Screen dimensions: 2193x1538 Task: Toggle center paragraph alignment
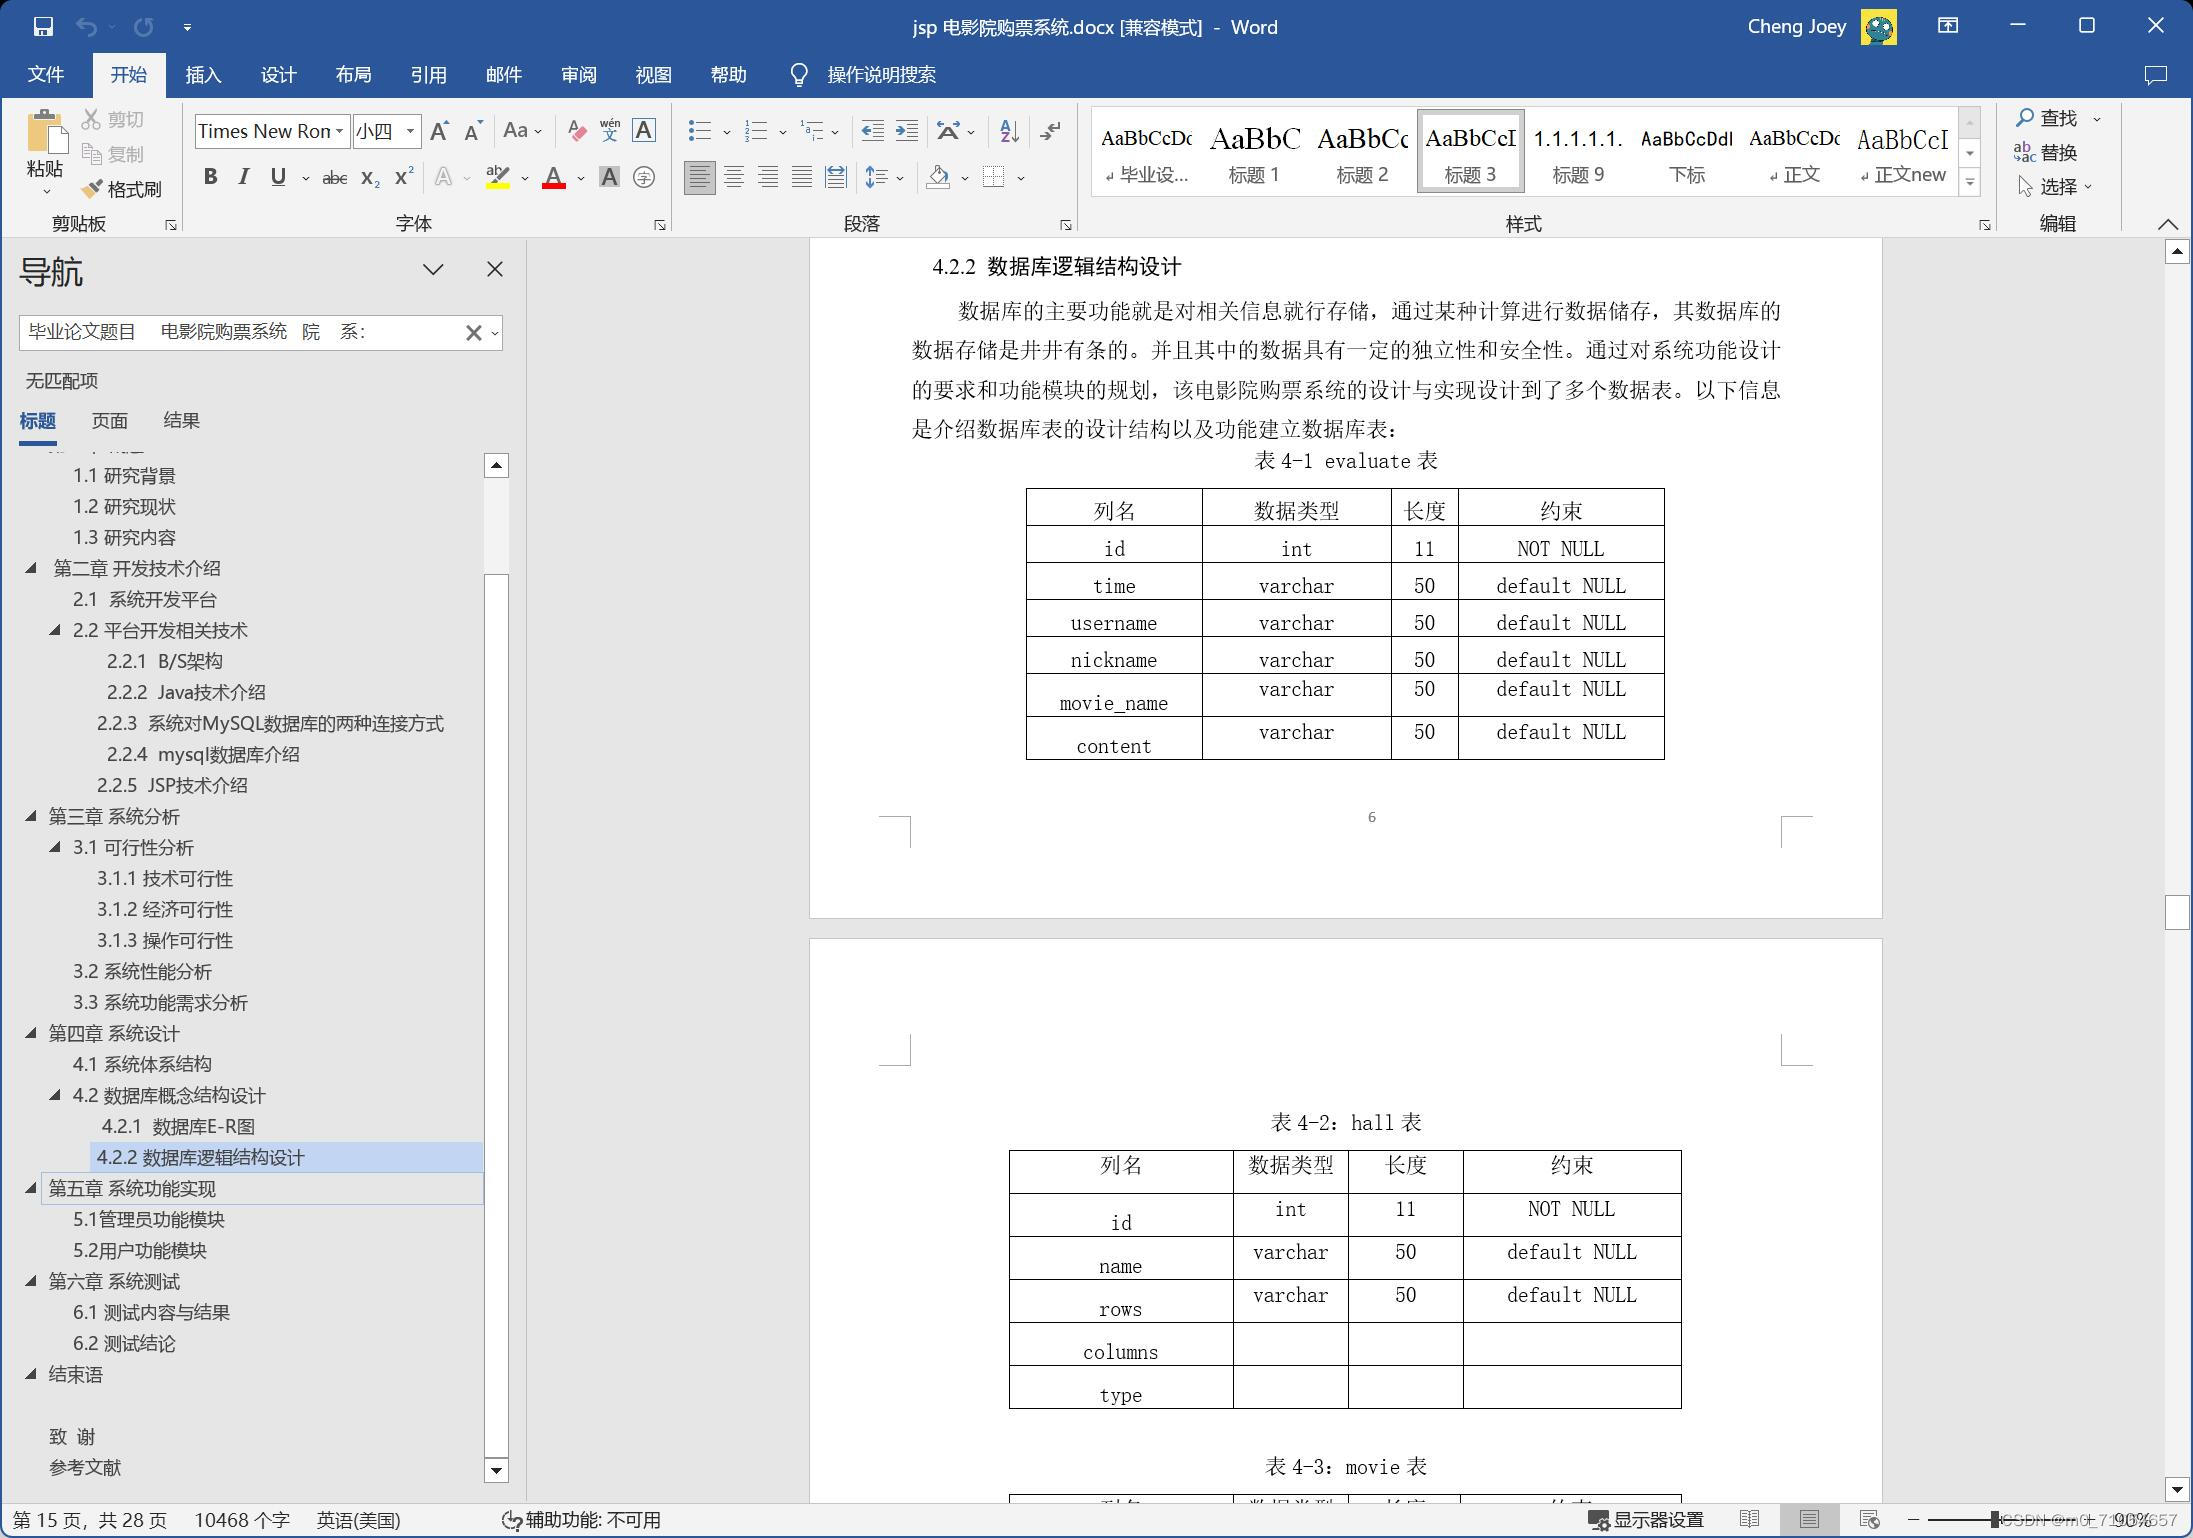point(734,178)
